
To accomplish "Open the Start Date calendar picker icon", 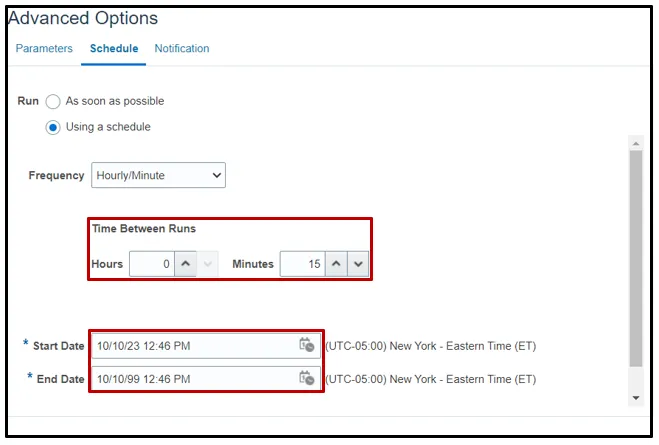I will coord(307,346).
